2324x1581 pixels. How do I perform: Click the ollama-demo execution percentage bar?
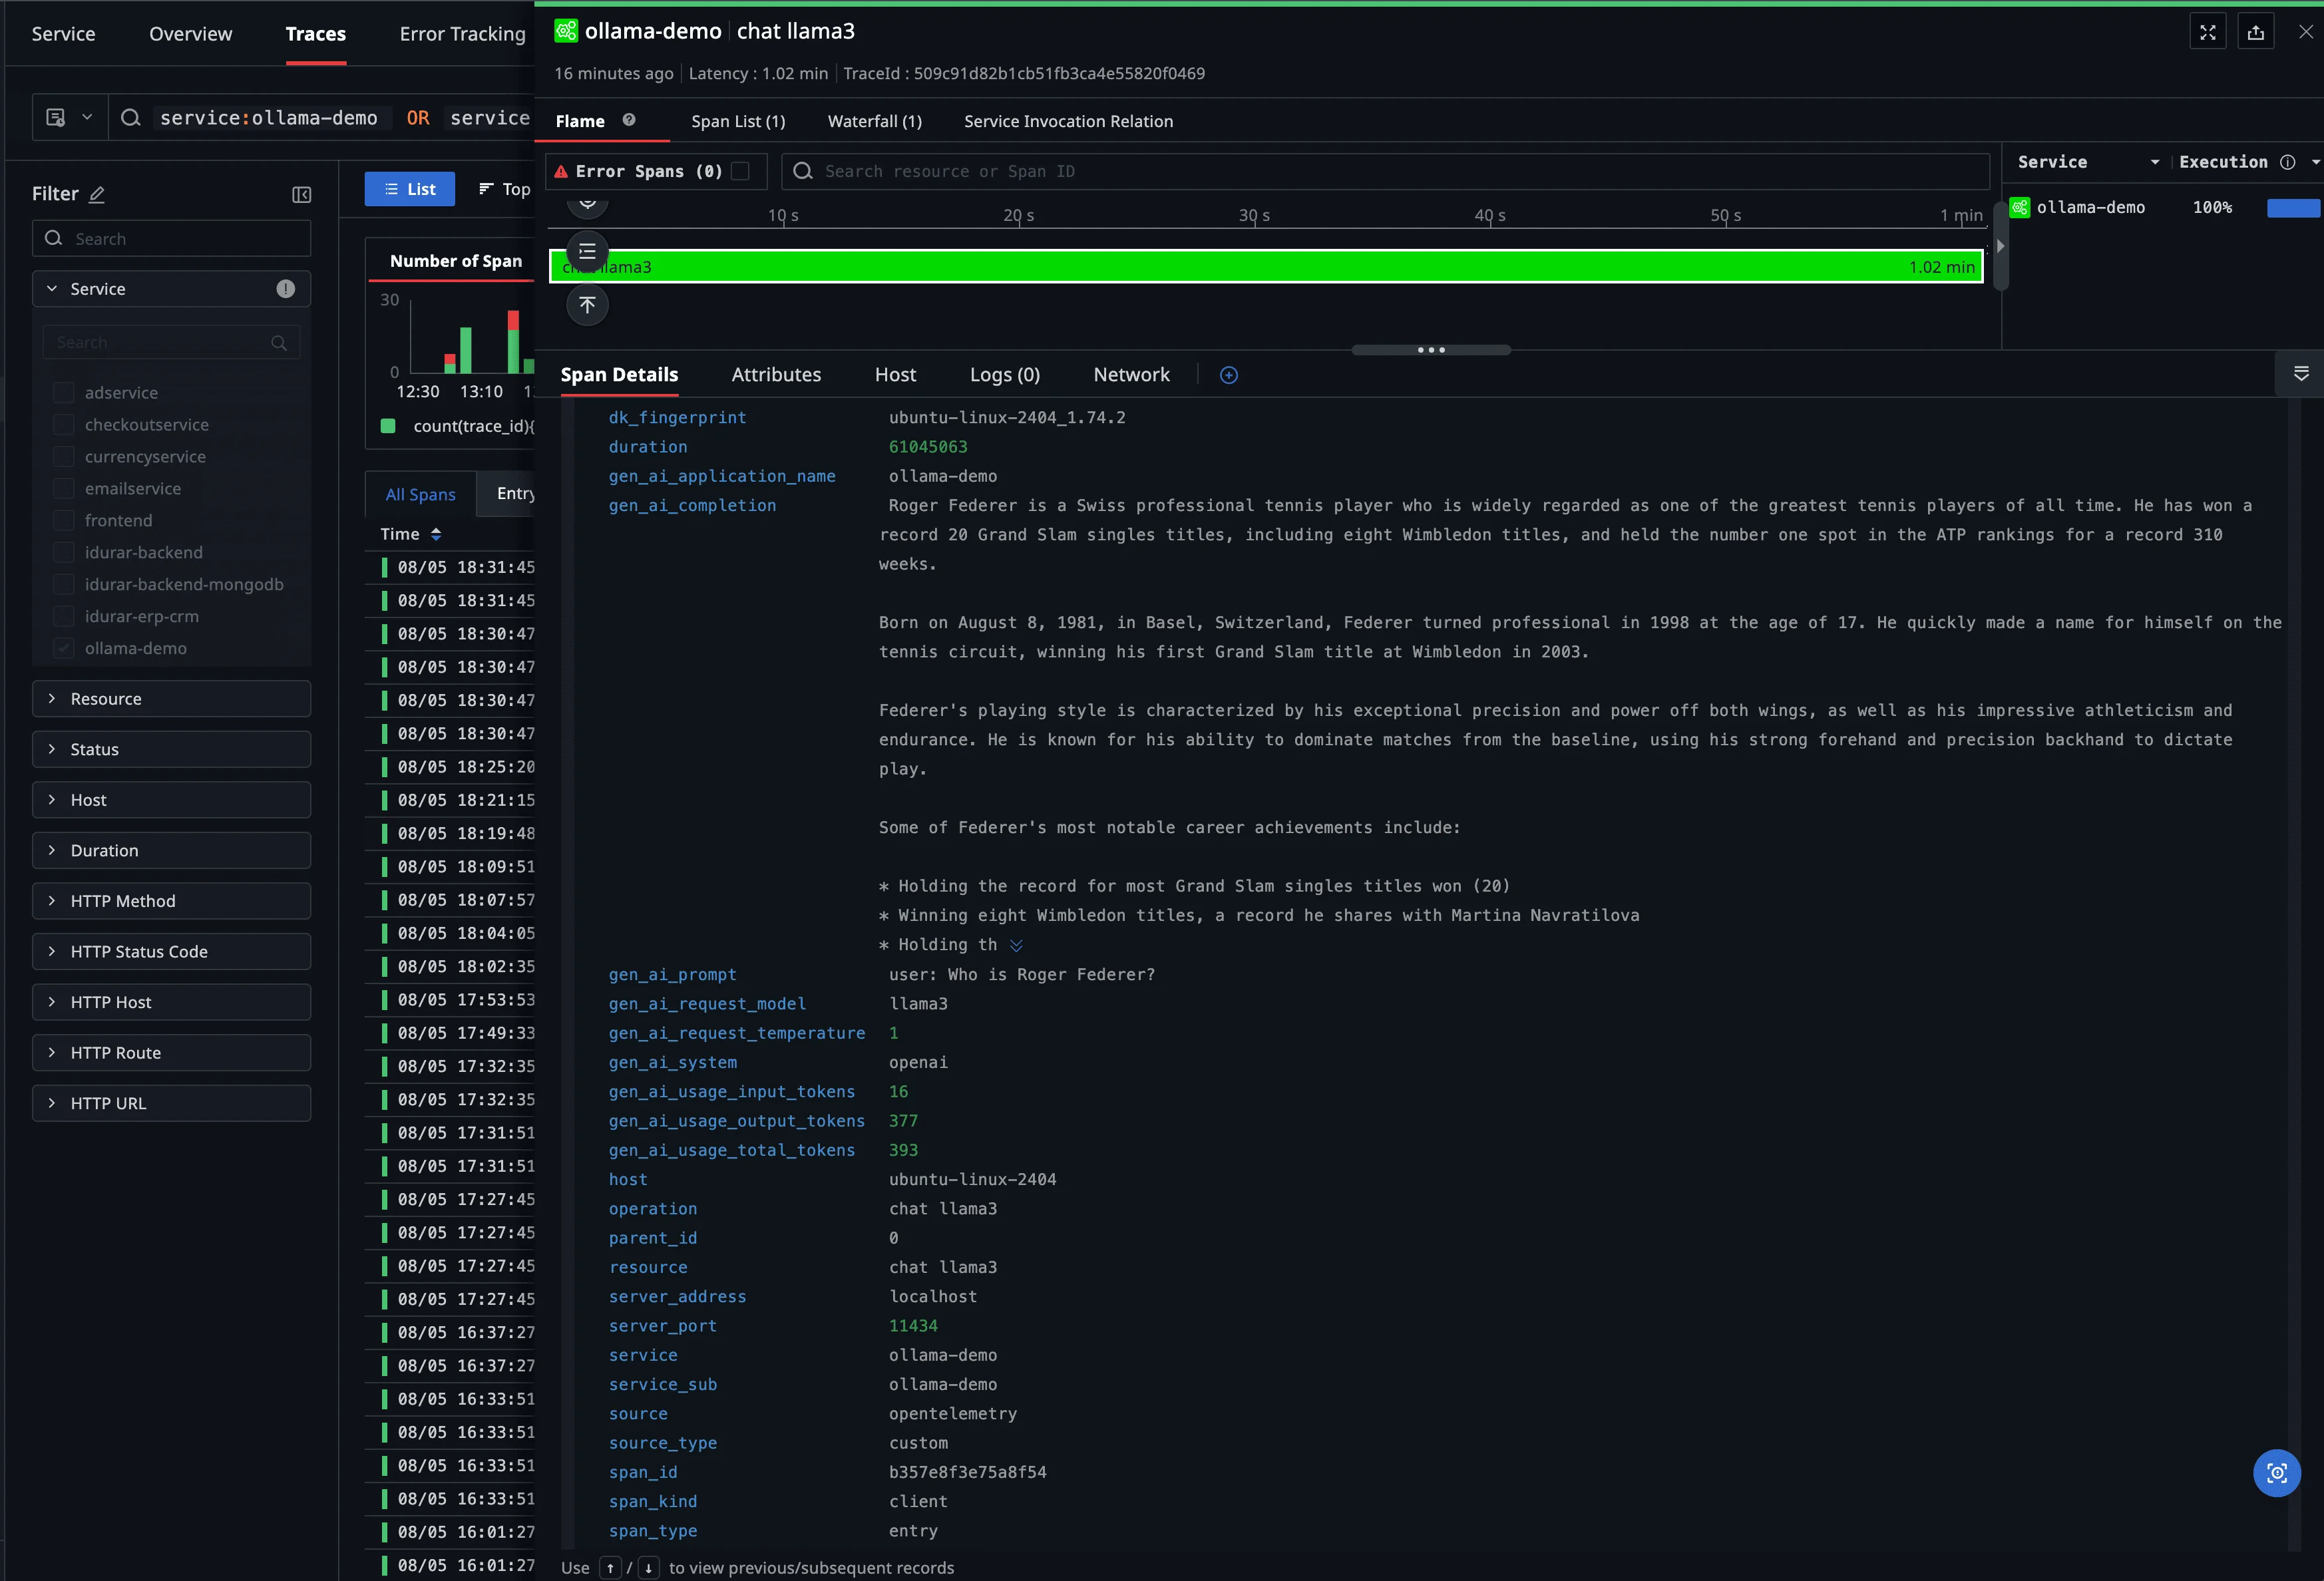[x=2293, y=208]
